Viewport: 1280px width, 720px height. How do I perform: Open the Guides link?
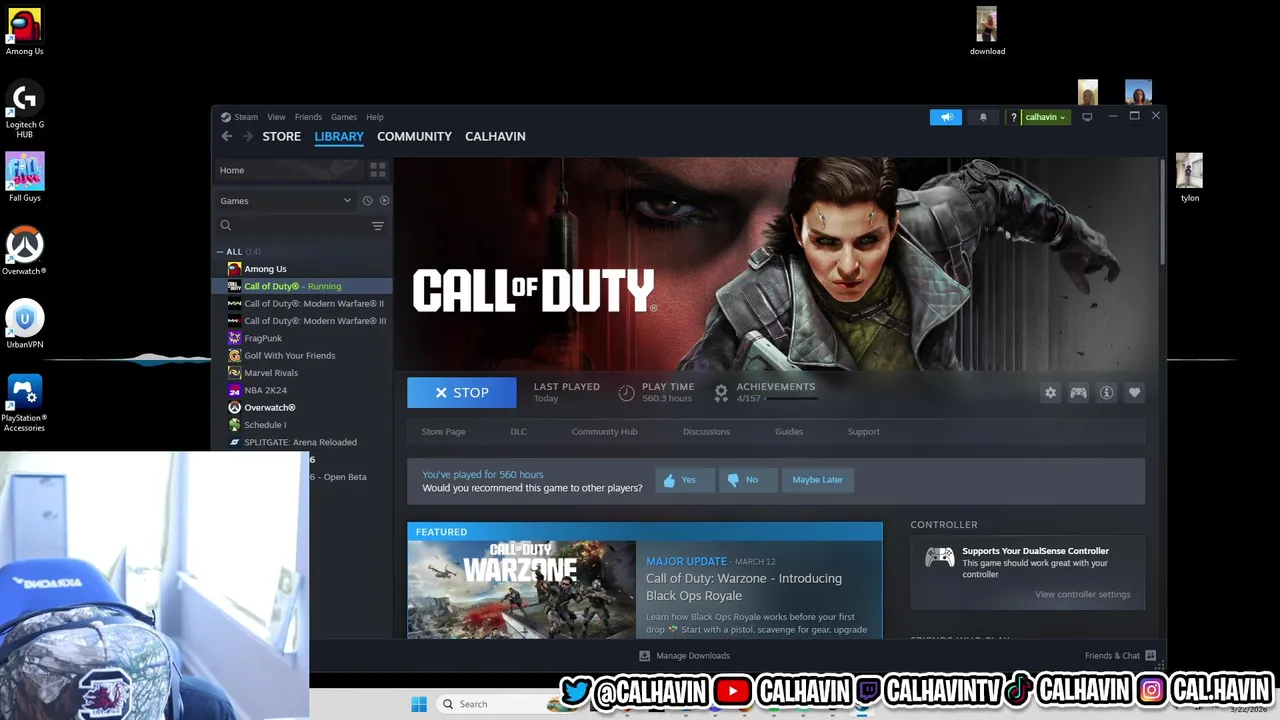(789, 431)
